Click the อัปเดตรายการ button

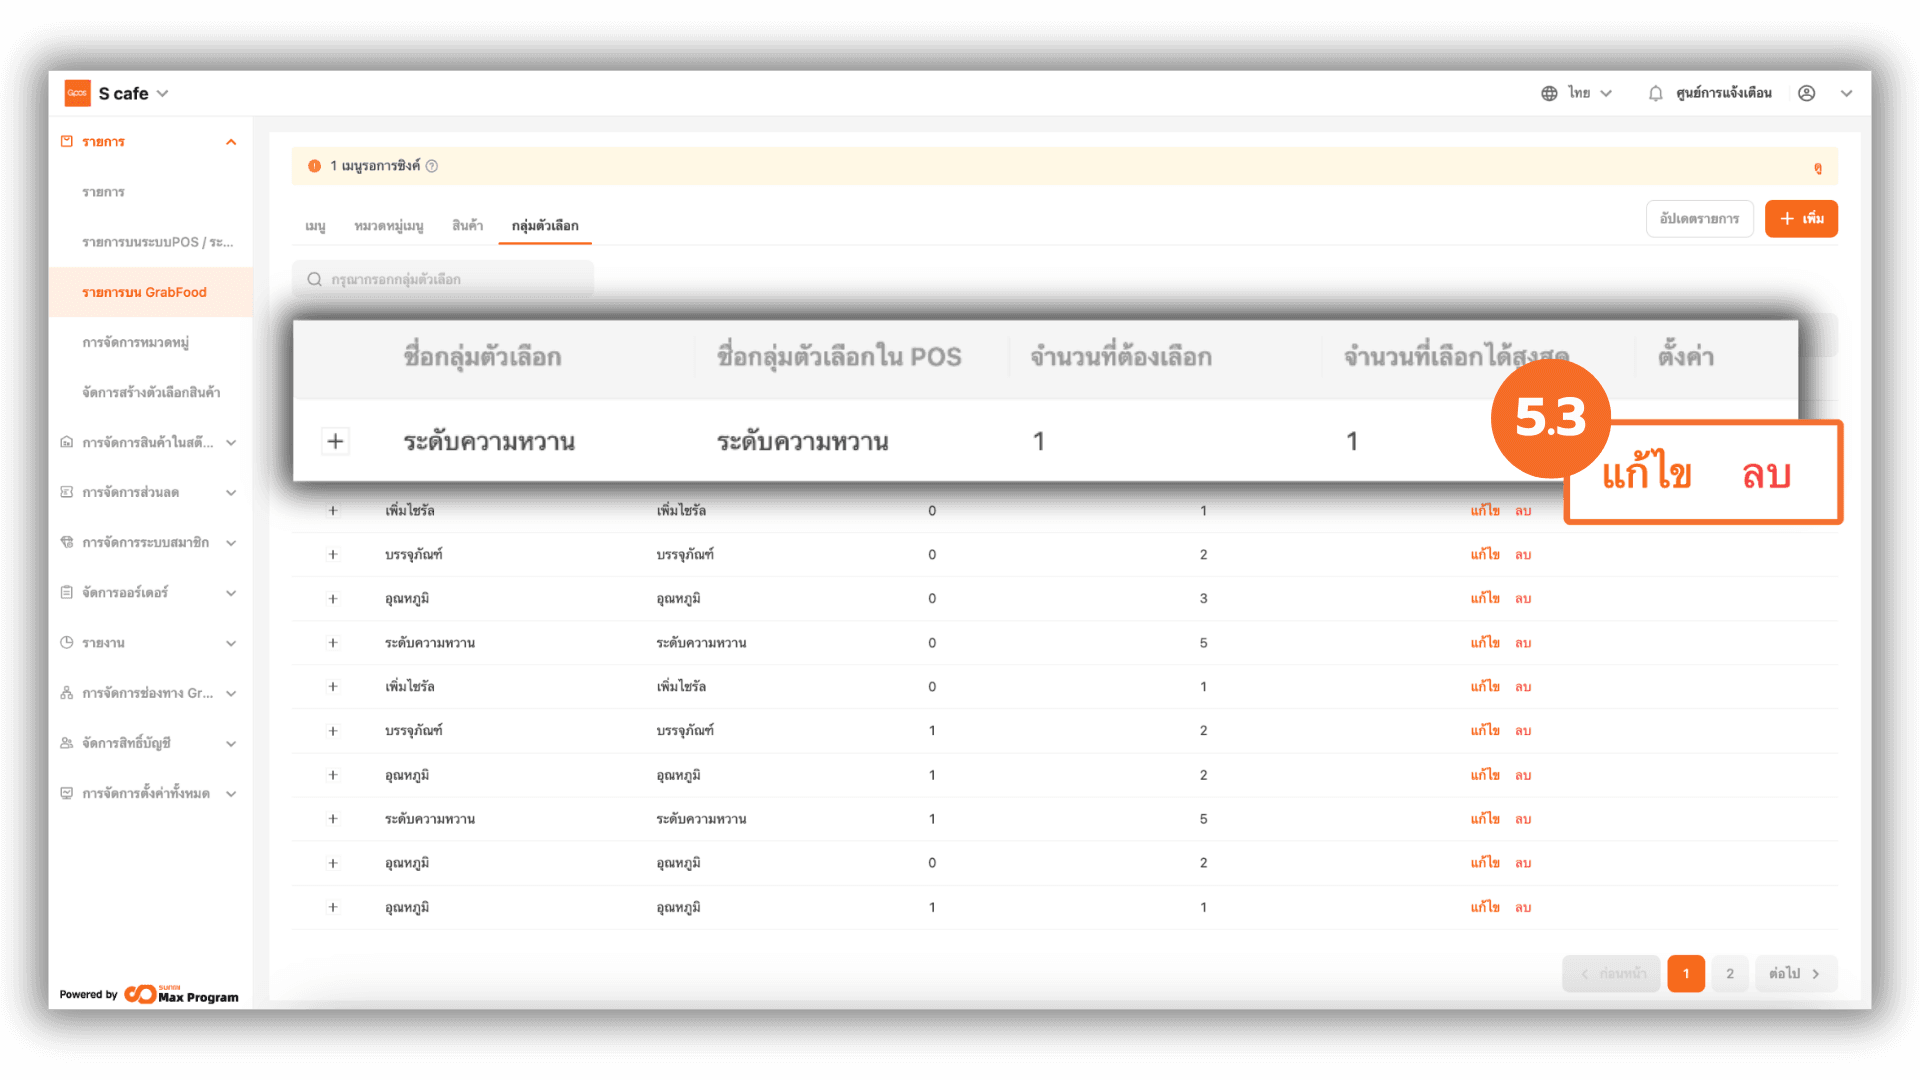coord(1699,218)
